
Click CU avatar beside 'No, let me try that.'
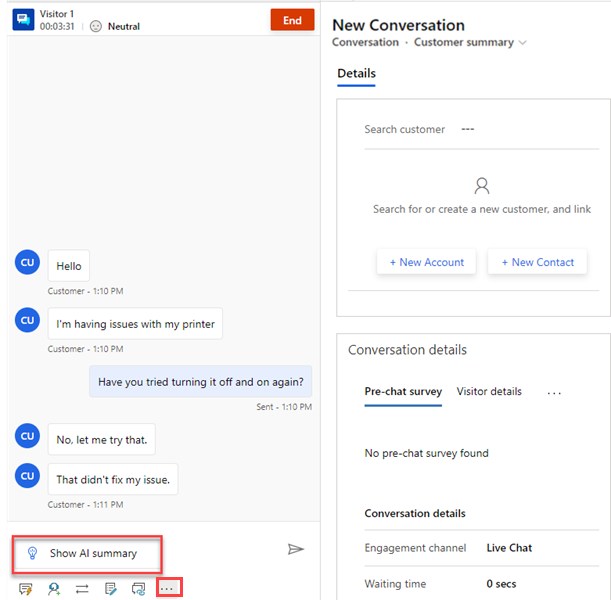pyautogui.click(x=27, y=436)
